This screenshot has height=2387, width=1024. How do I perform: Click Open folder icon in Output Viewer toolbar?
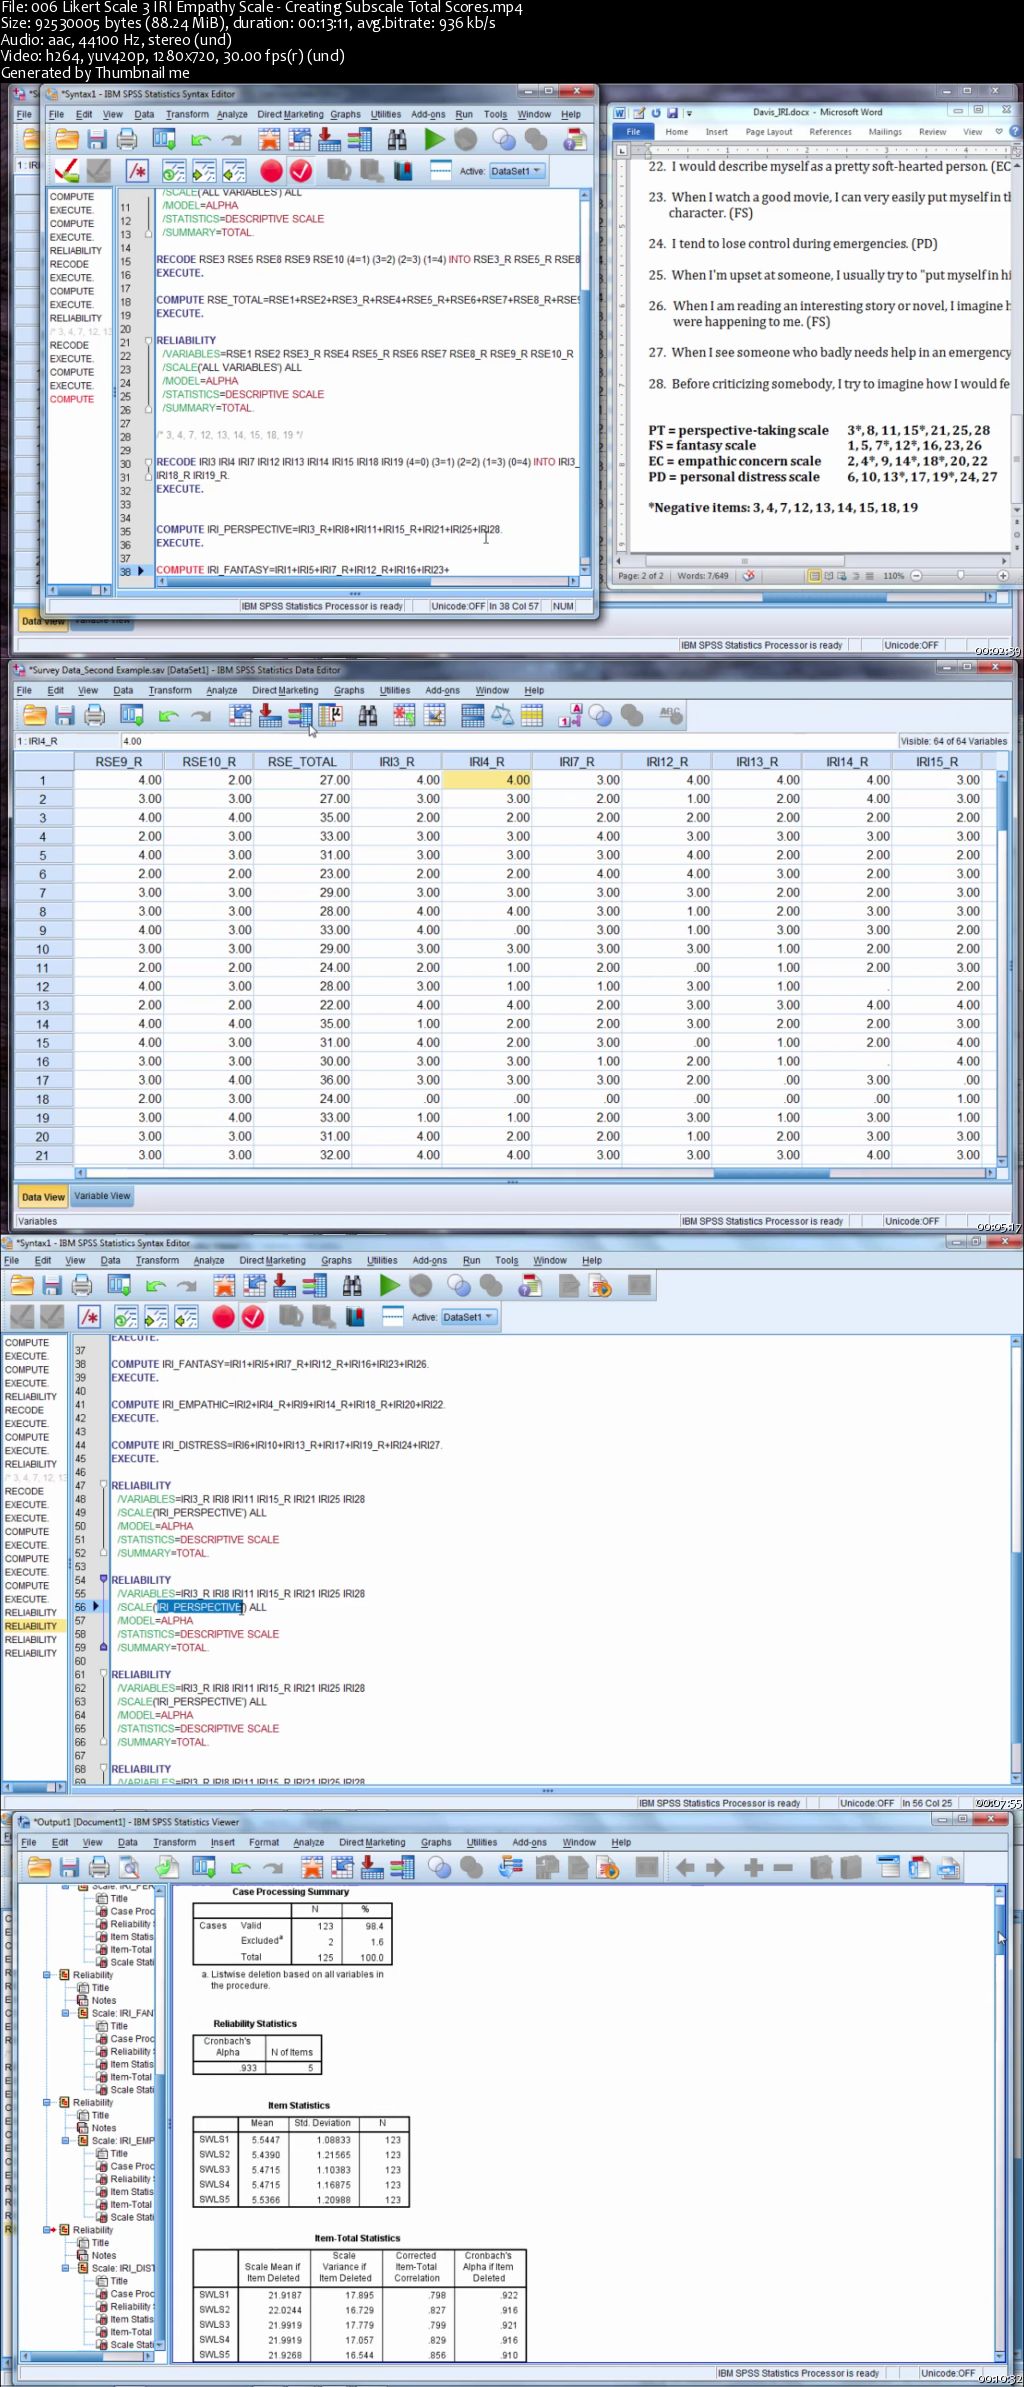tap(39, 1867)
